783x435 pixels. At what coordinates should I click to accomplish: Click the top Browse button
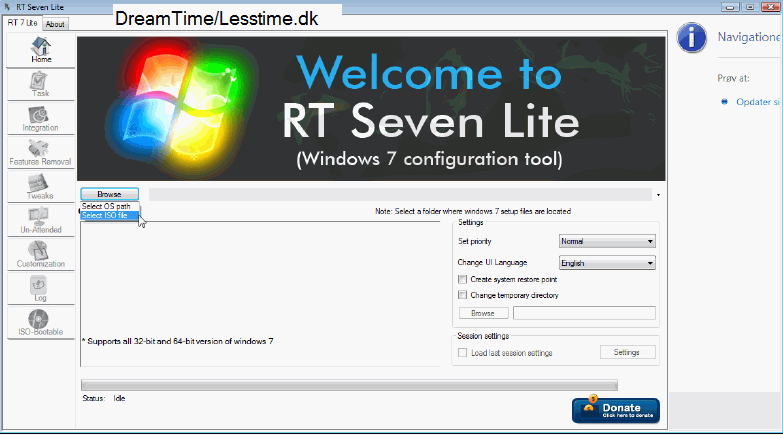click(109, 194)
